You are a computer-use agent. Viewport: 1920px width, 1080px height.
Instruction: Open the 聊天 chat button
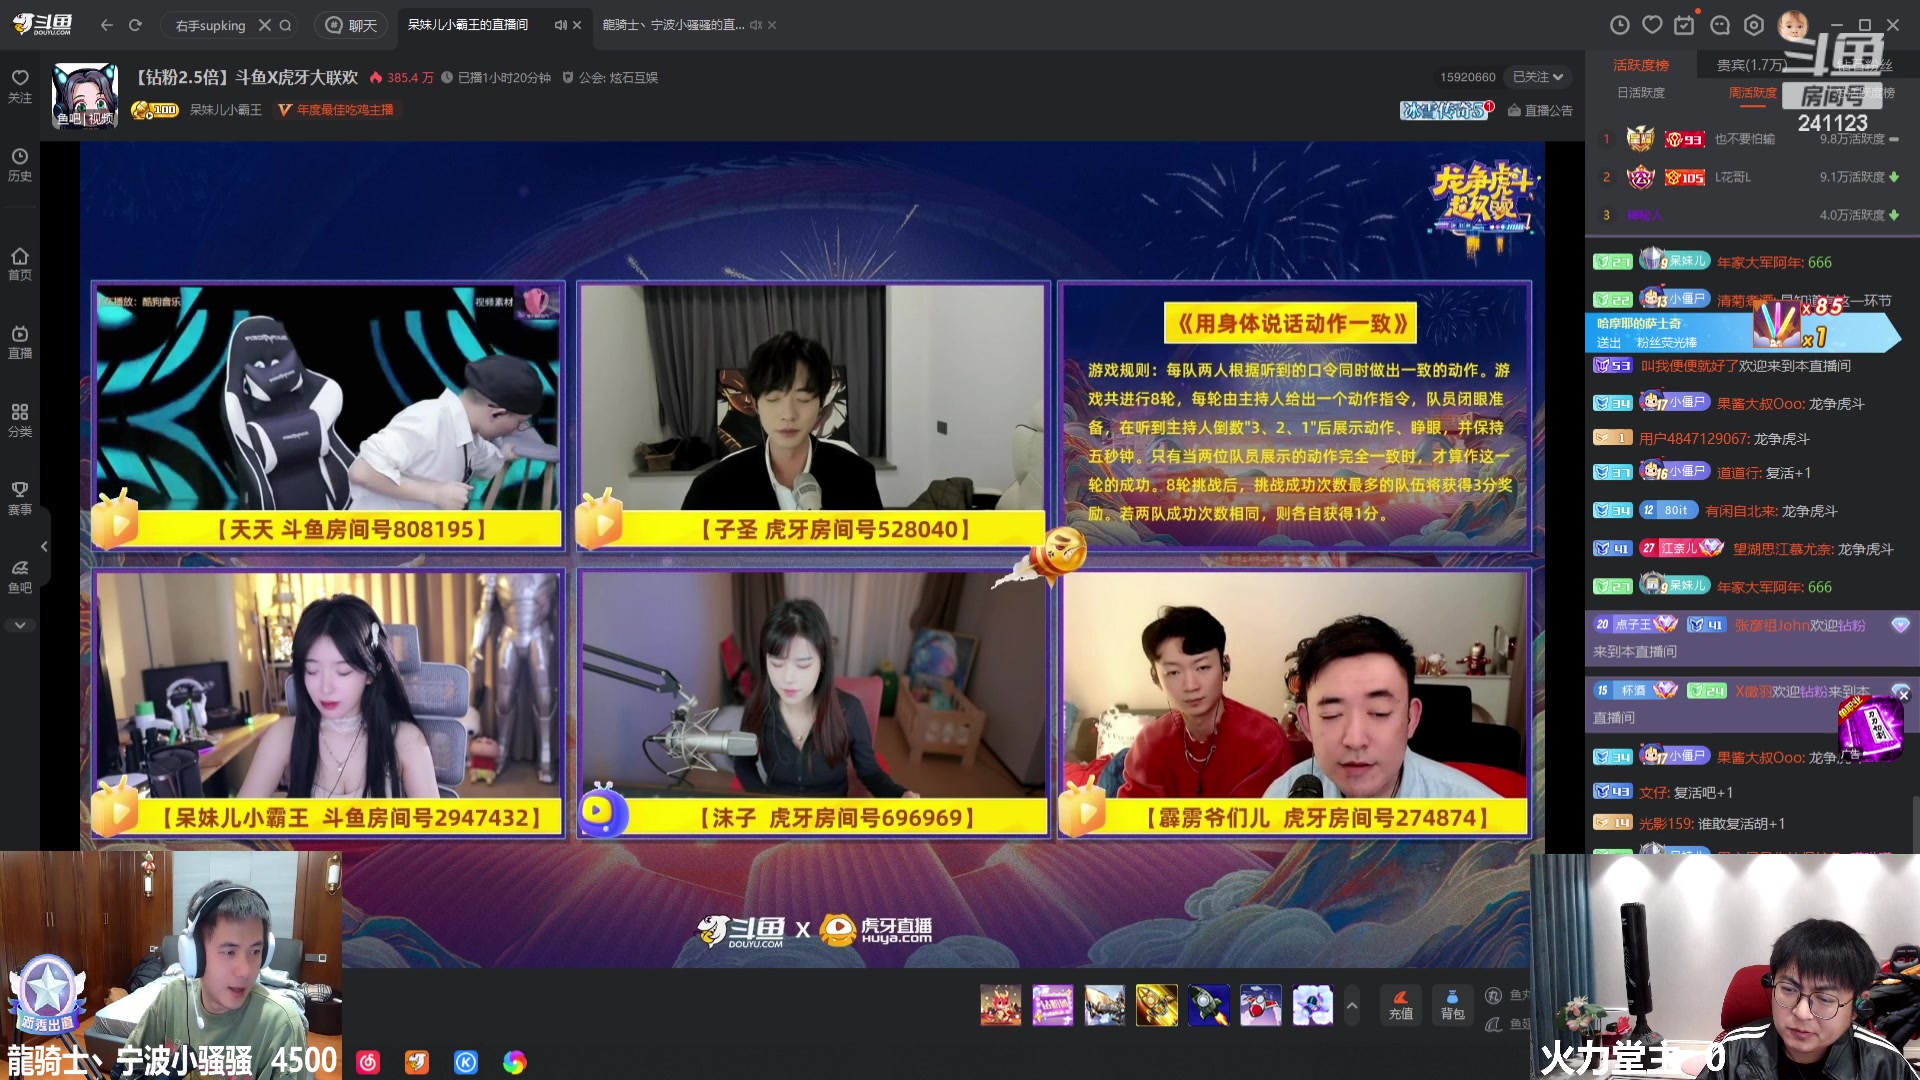[x=352, y=25]
